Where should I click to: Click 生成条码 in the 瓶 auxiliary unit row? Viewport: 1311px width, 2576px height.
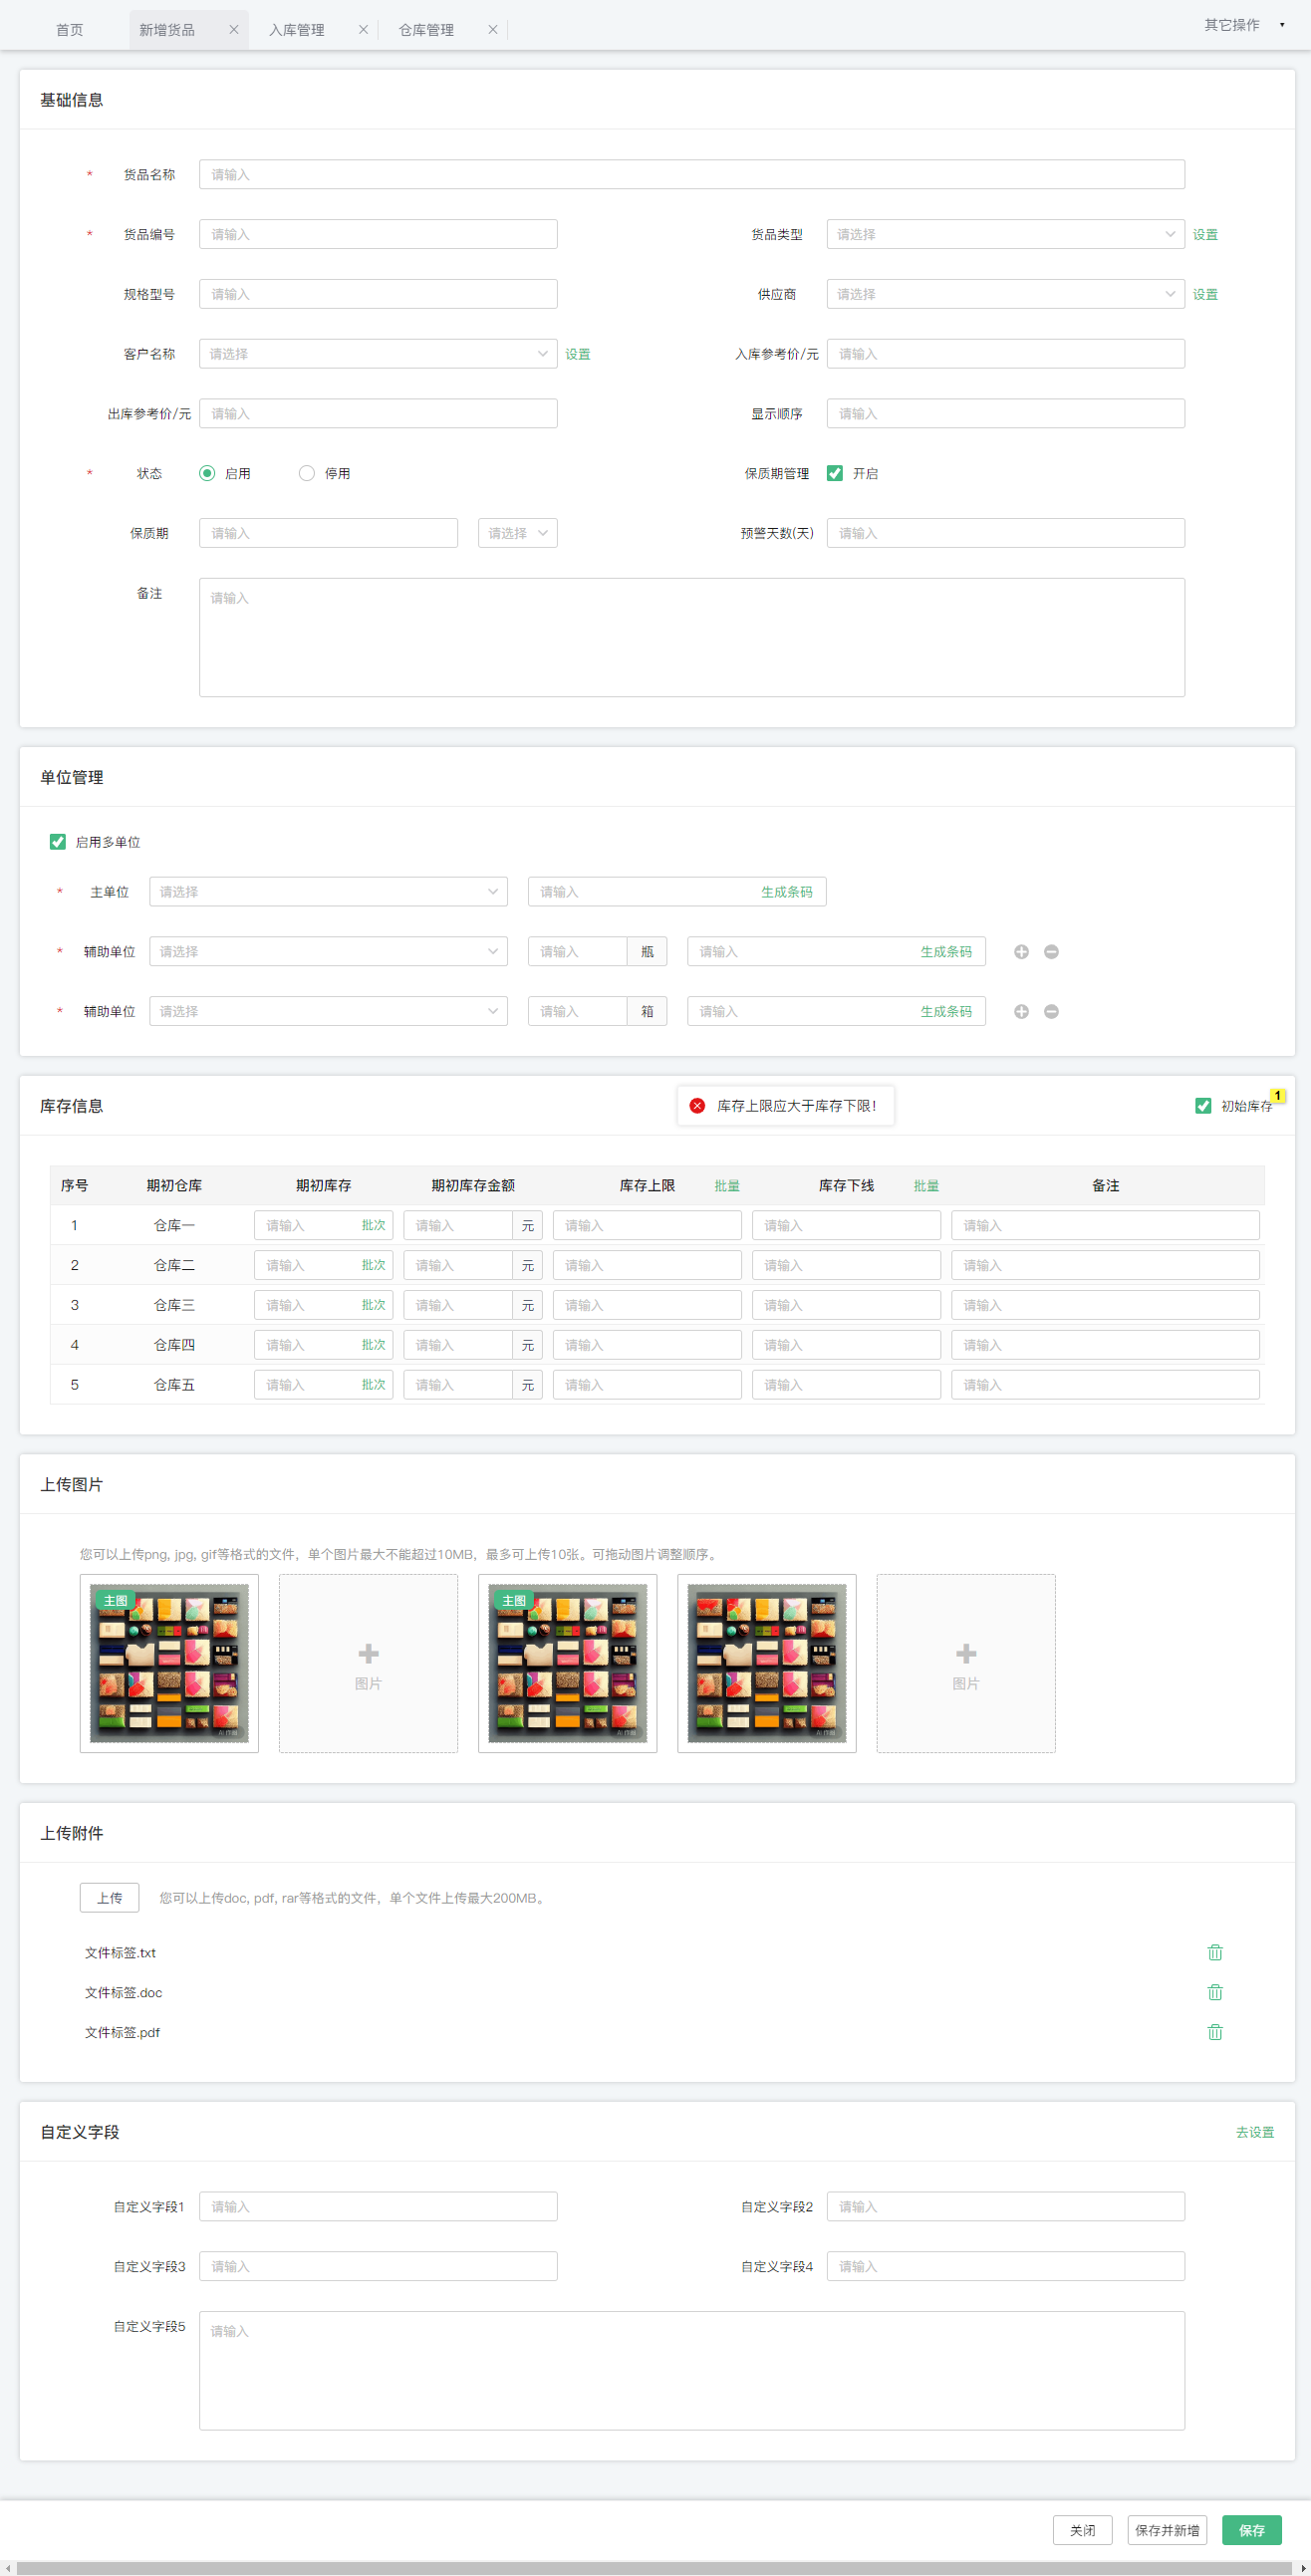pos(946,952)
